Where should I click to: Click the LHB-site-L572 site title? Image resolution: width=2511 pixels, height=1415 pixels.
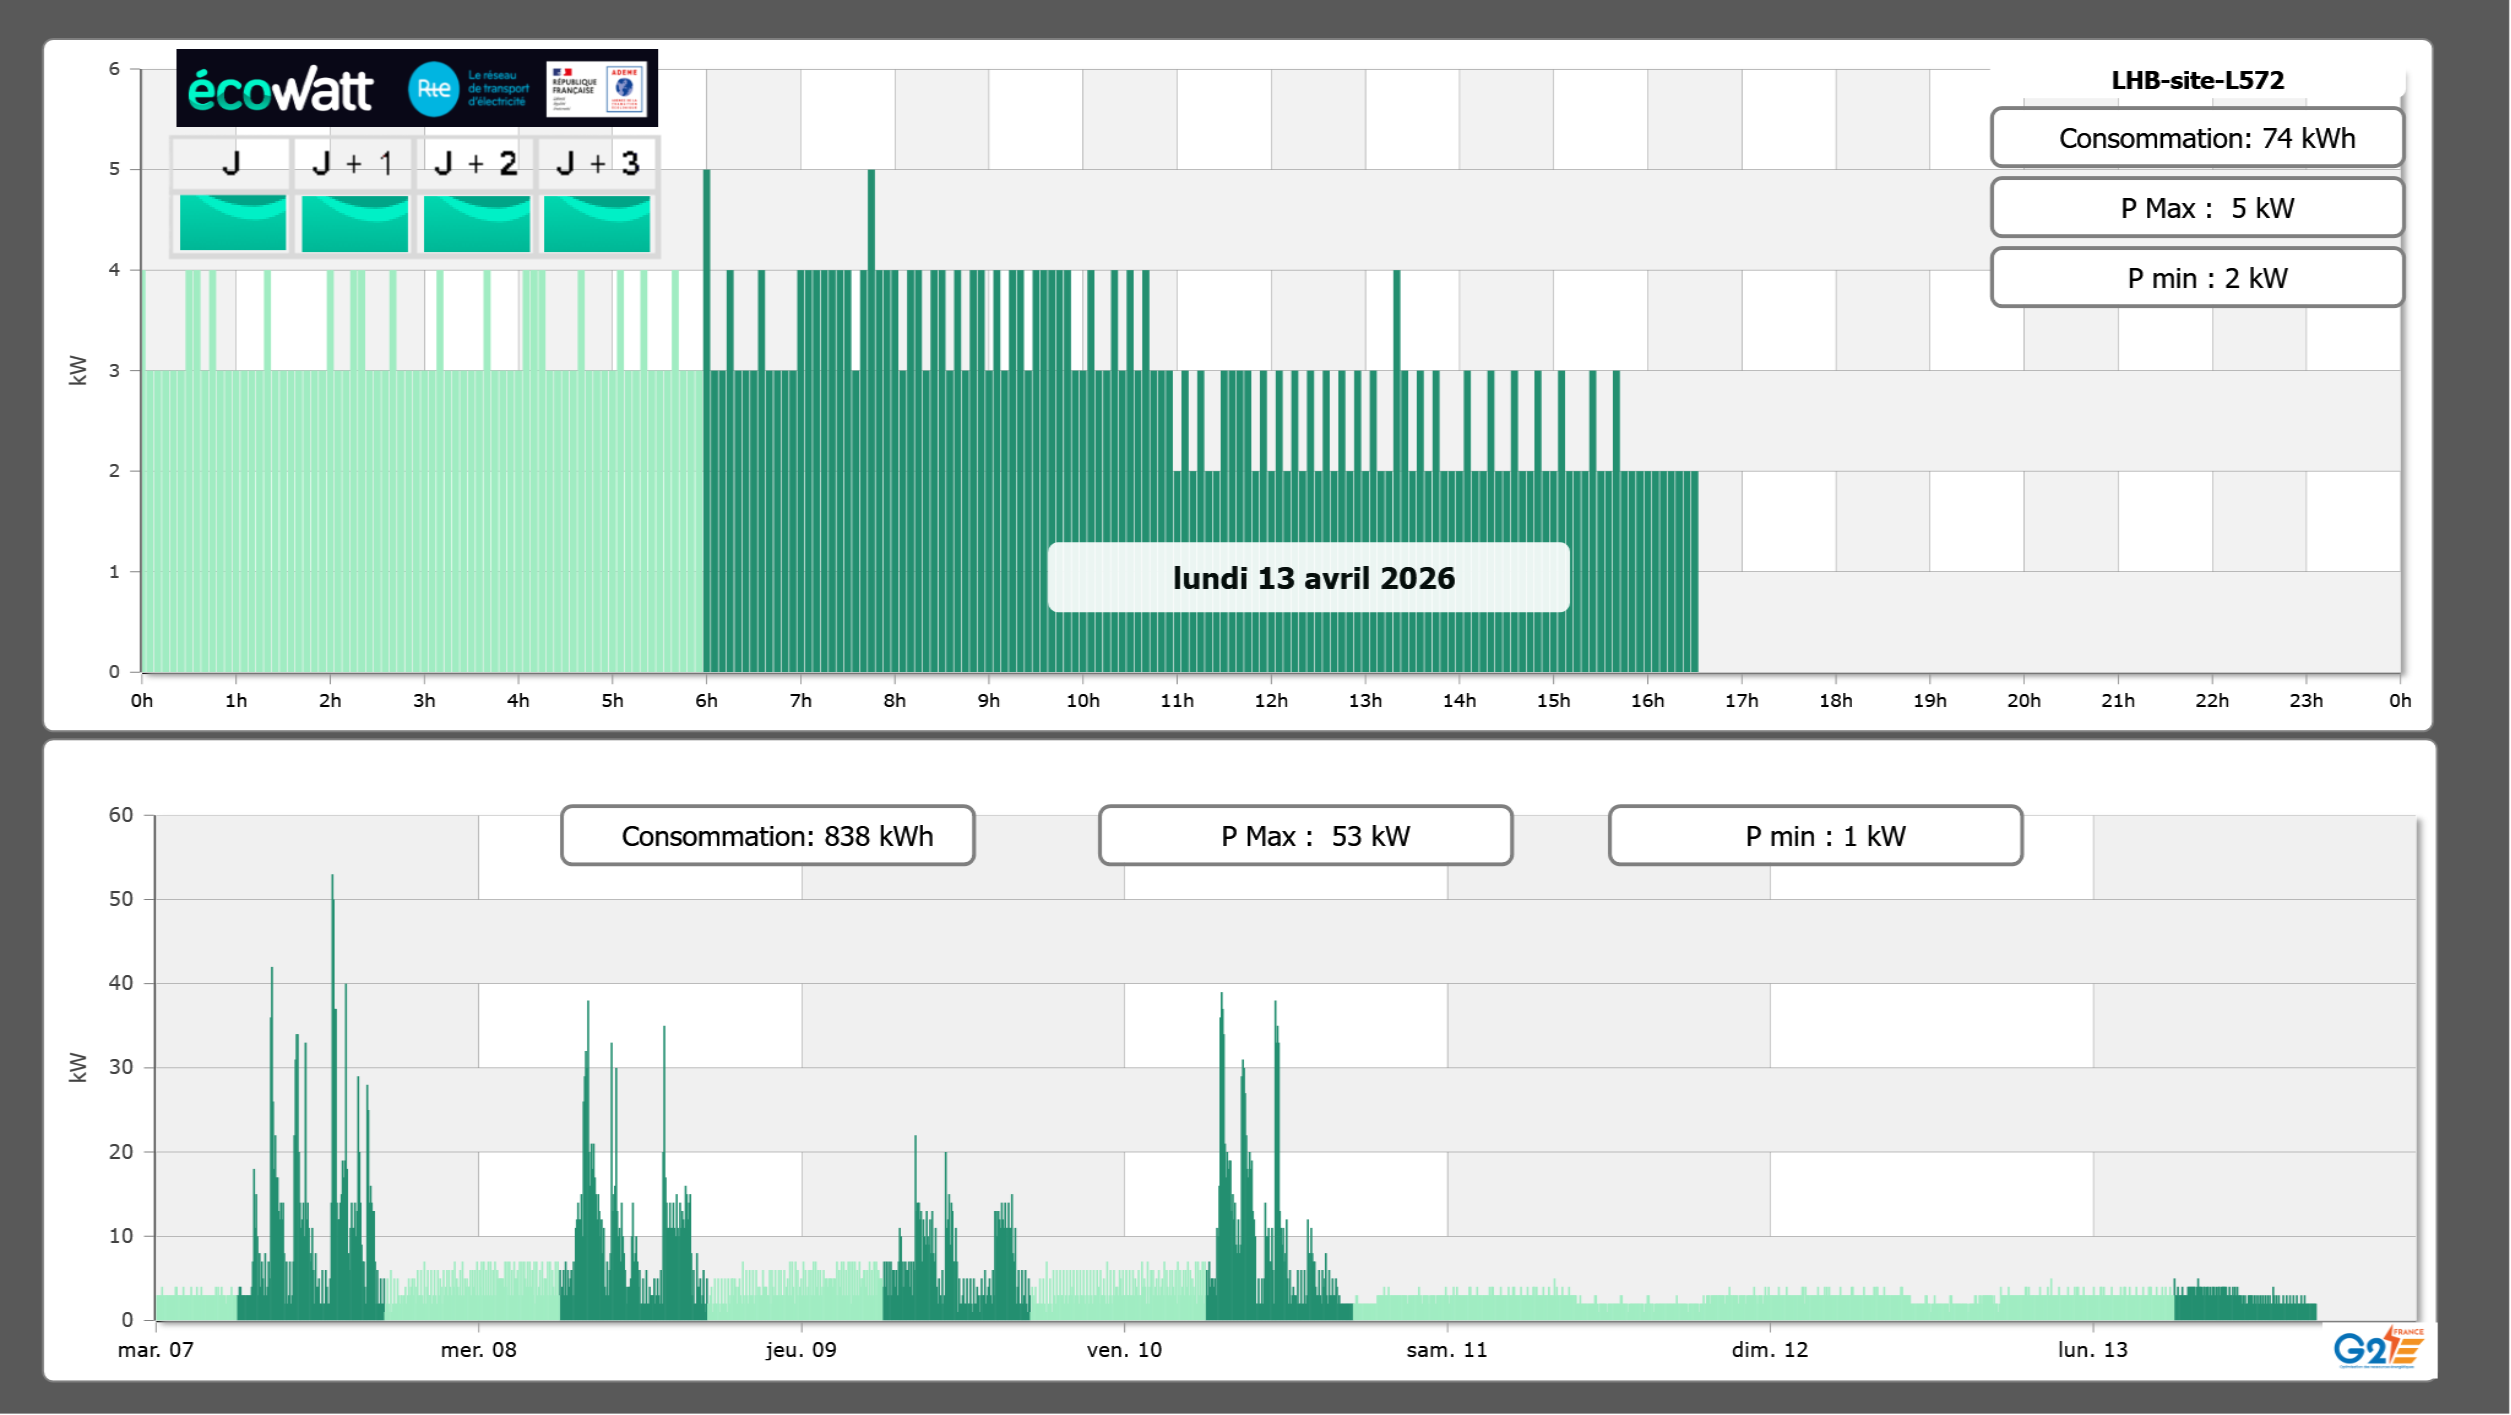(x=2197, y=80)
